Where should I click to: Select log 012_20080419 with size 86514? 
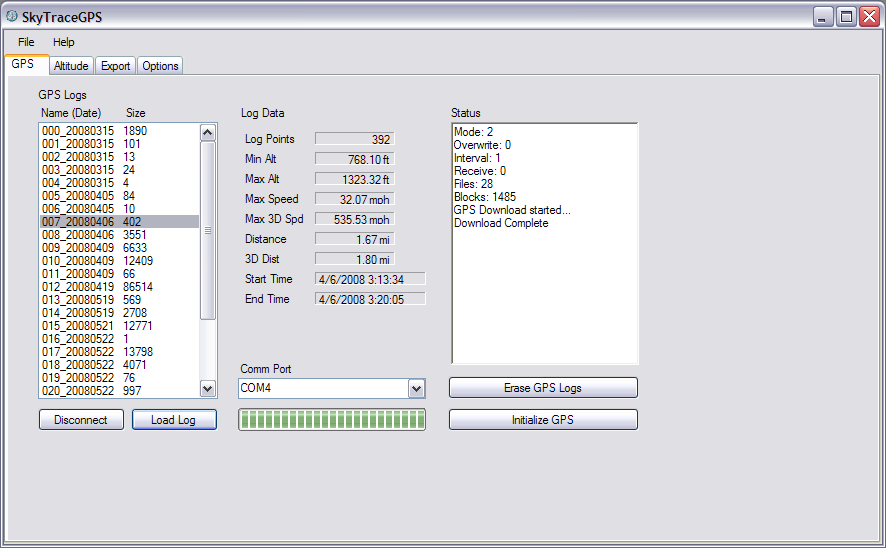point(119,286)
